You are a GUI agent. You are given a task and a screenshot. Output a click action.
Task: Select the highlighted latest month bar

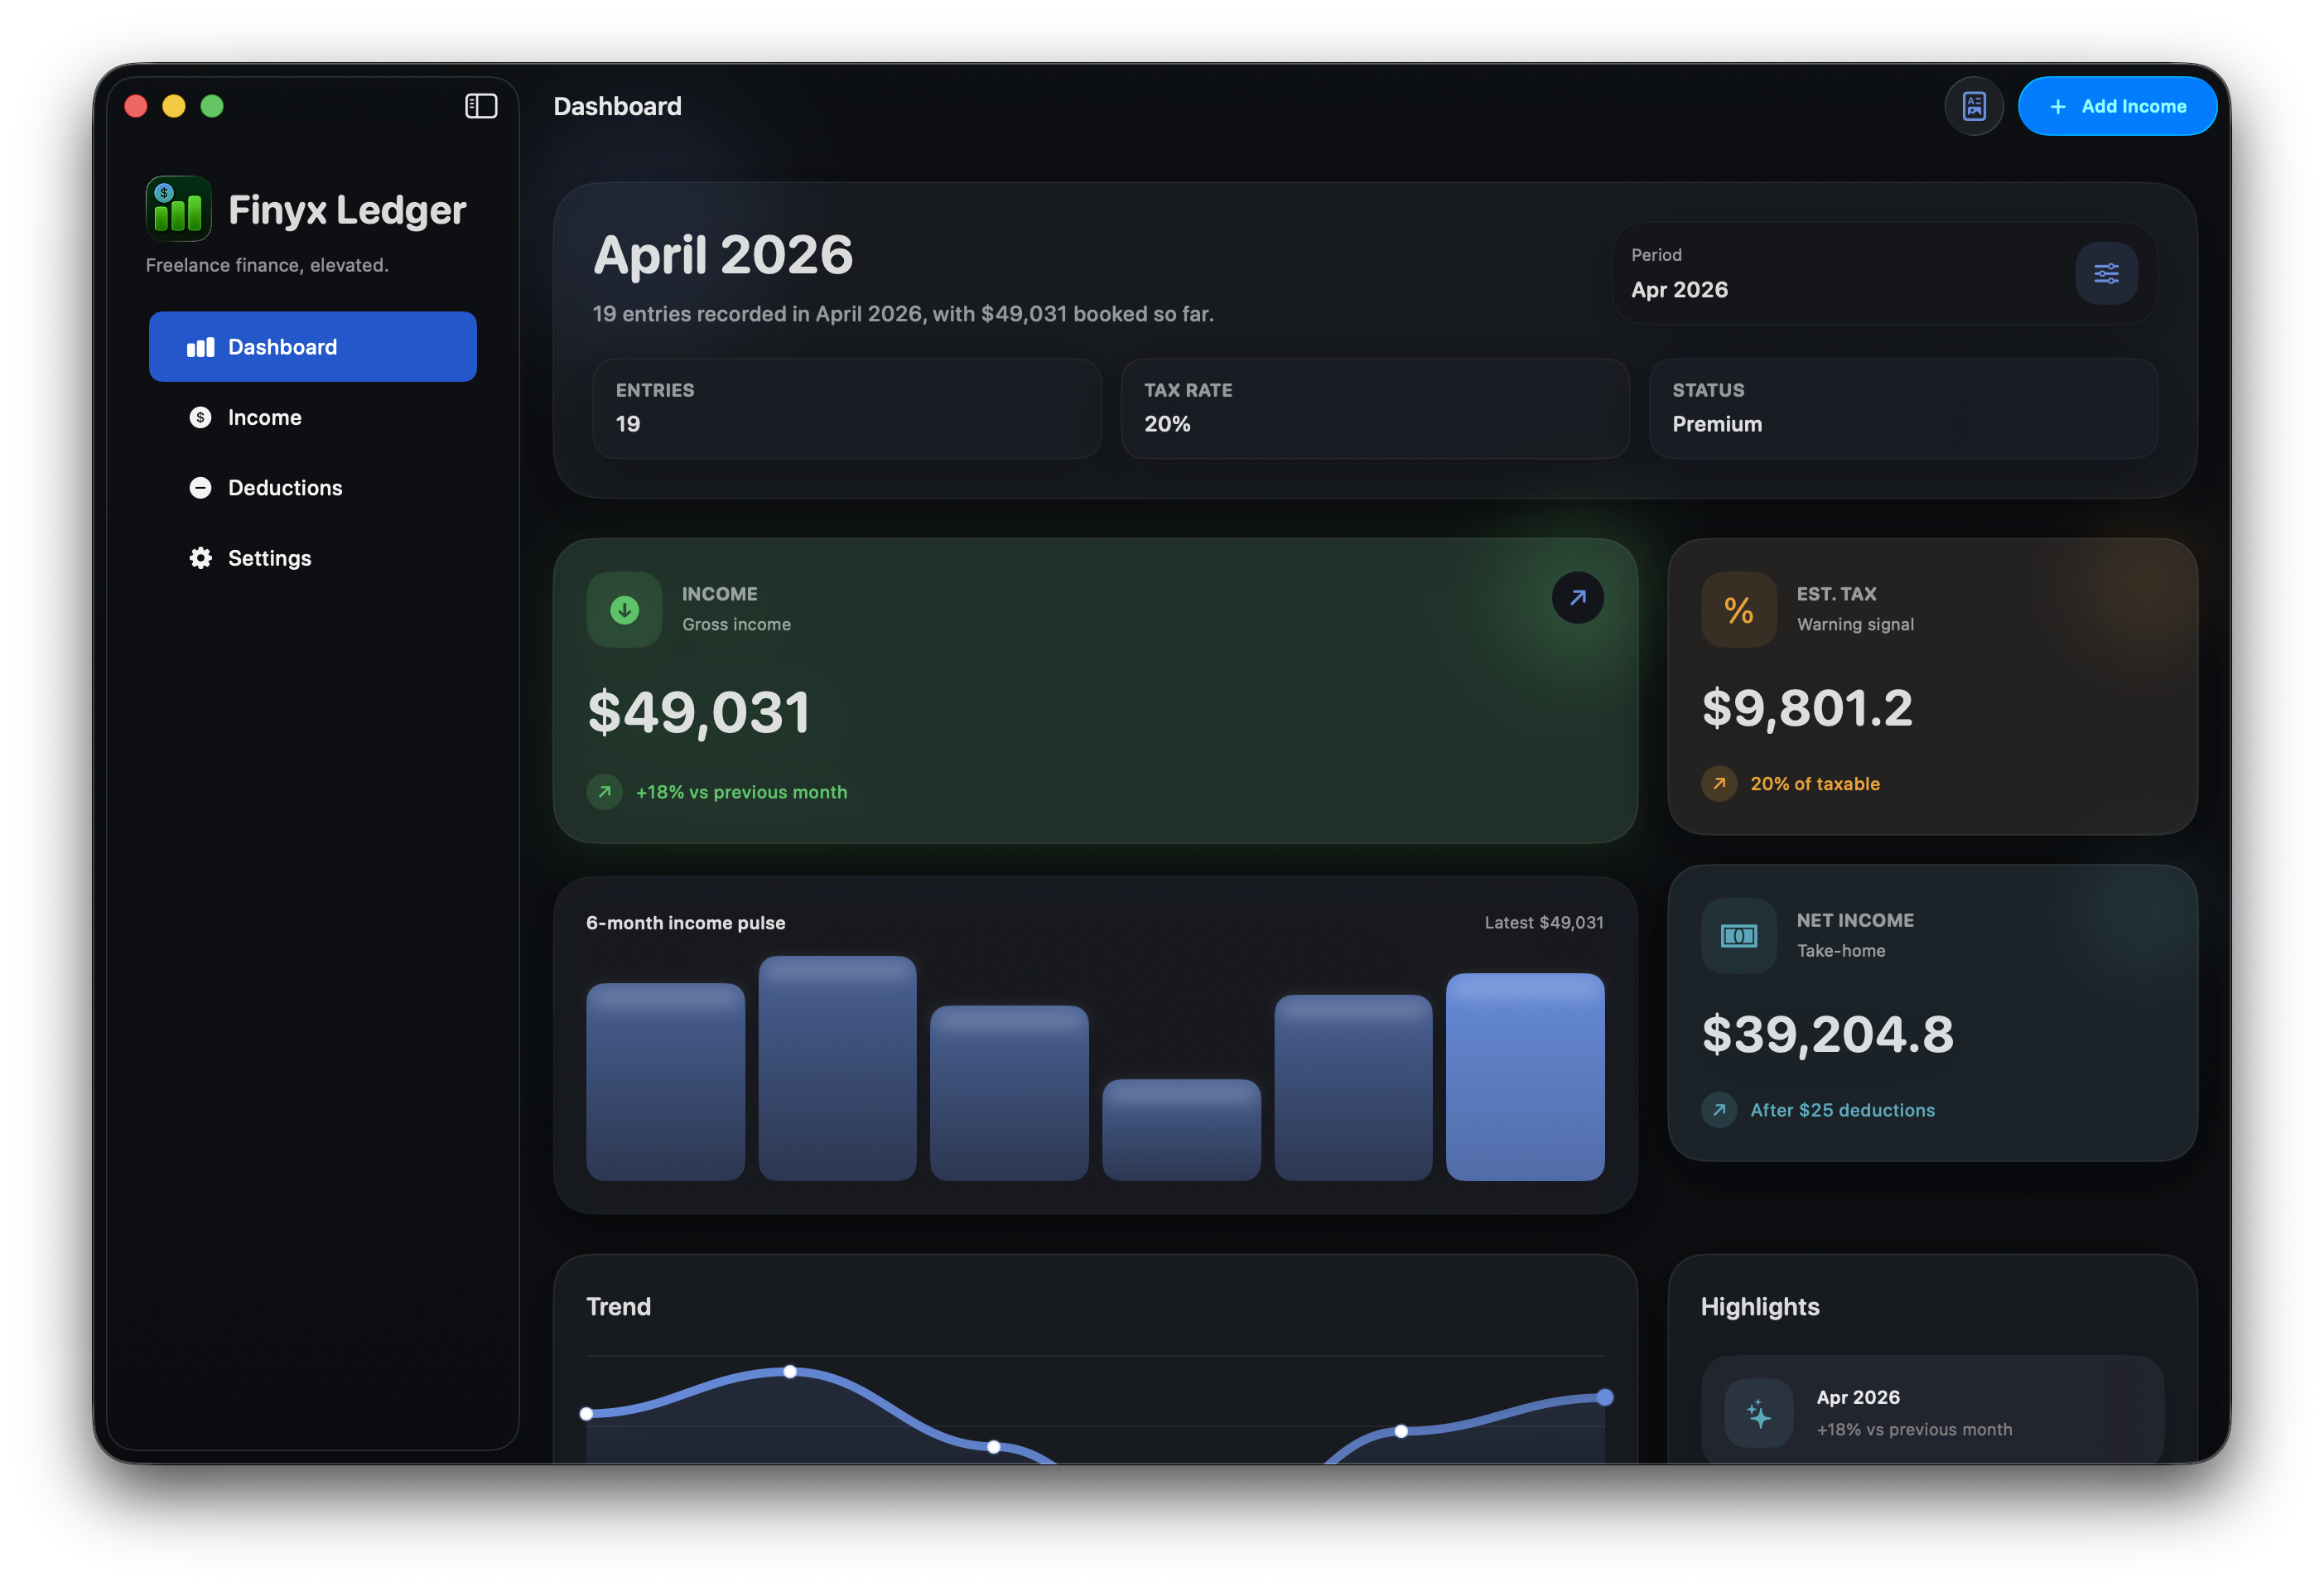(1524, 1077)
